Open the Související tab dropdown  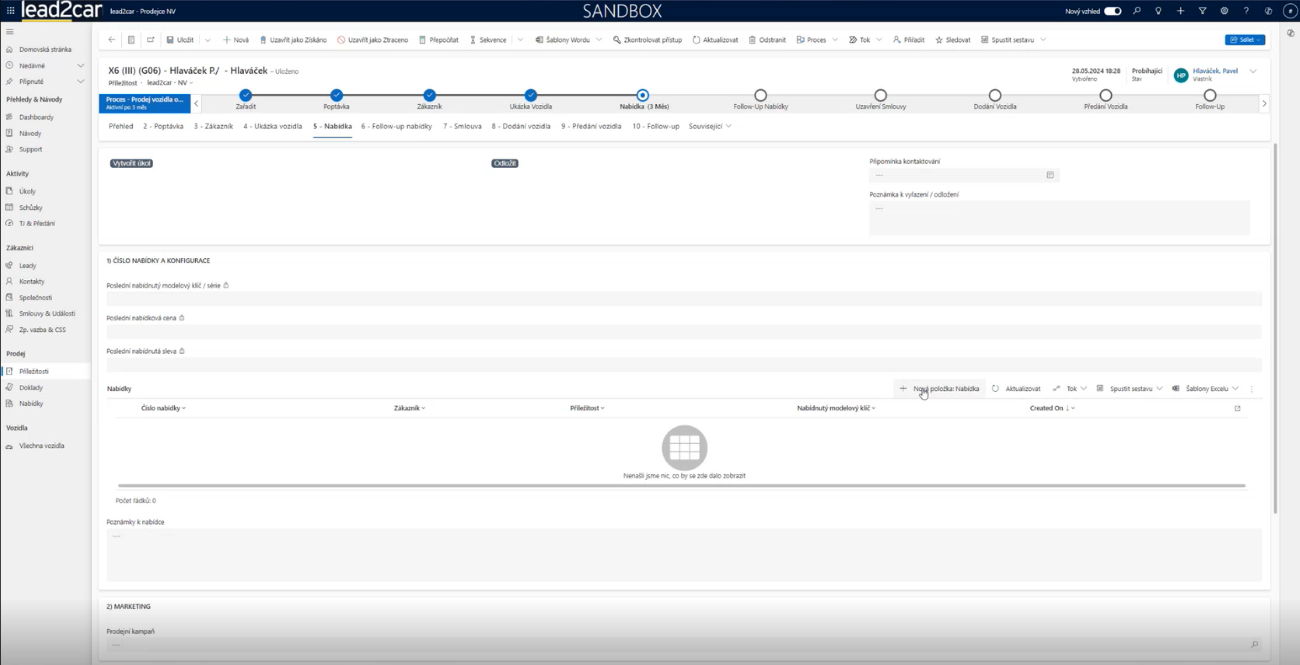(x=710, y=127)
